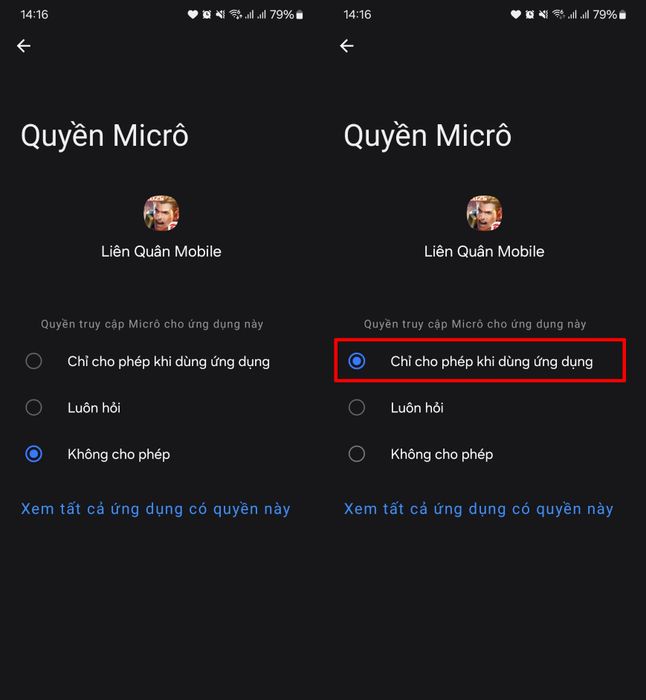
Task: Select 'Luôn hỏi' on right screen
Action: coord(480,408)
